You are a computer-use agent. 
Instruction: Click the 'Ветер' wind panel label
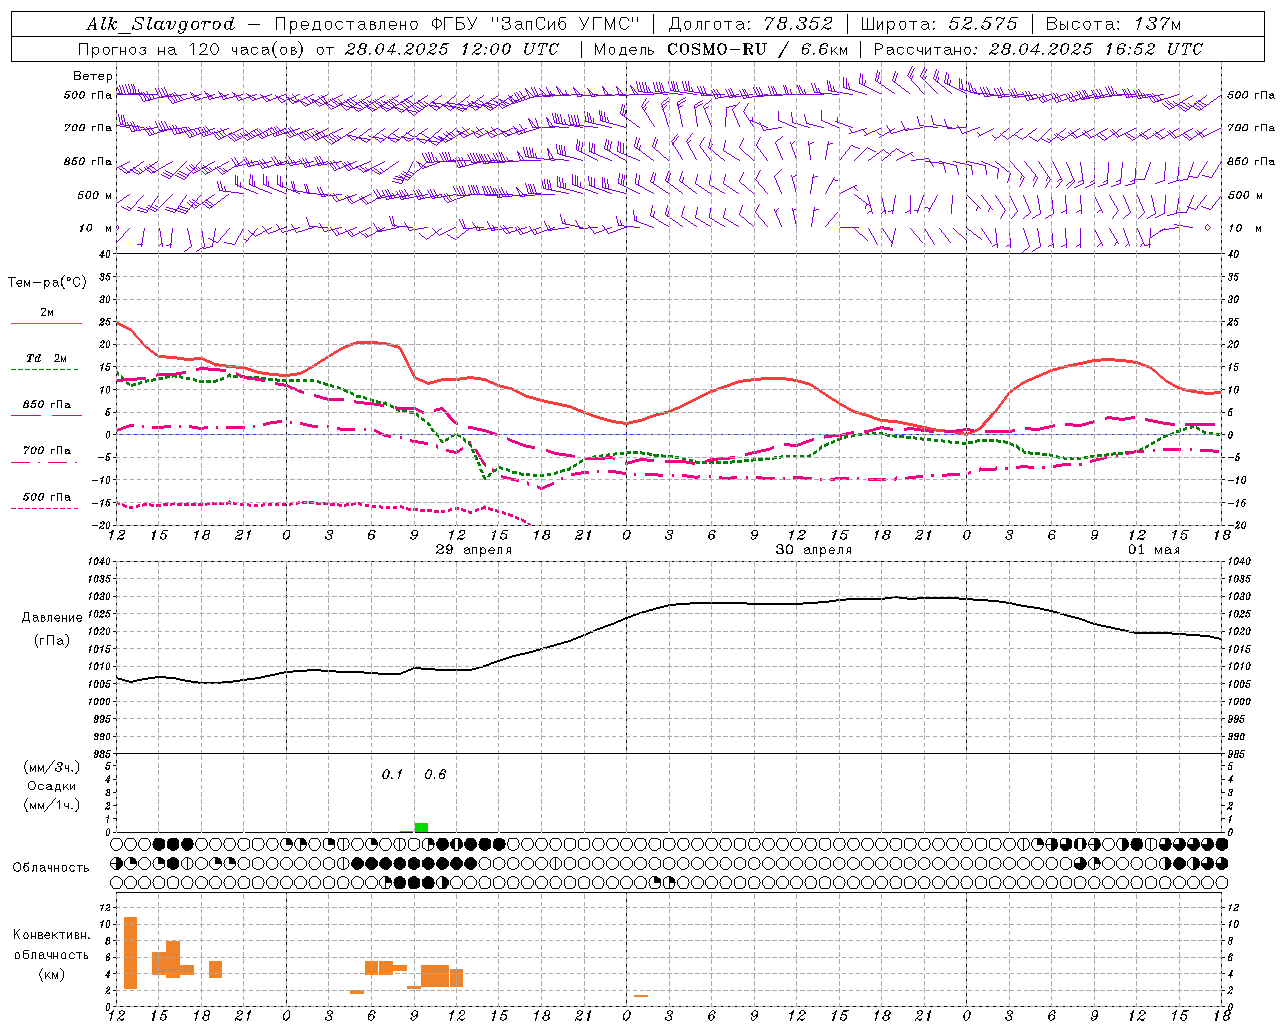[93, 76]
